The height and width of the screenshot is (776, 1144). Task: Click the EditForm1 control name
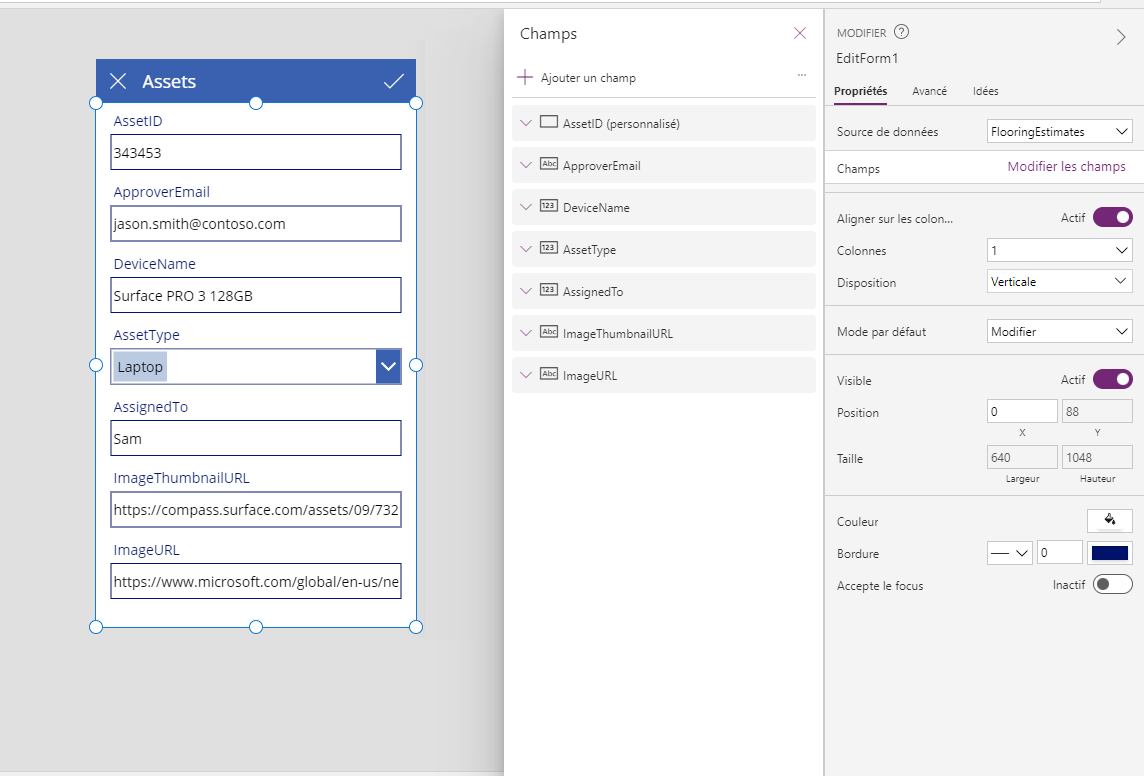pos(867,58)
